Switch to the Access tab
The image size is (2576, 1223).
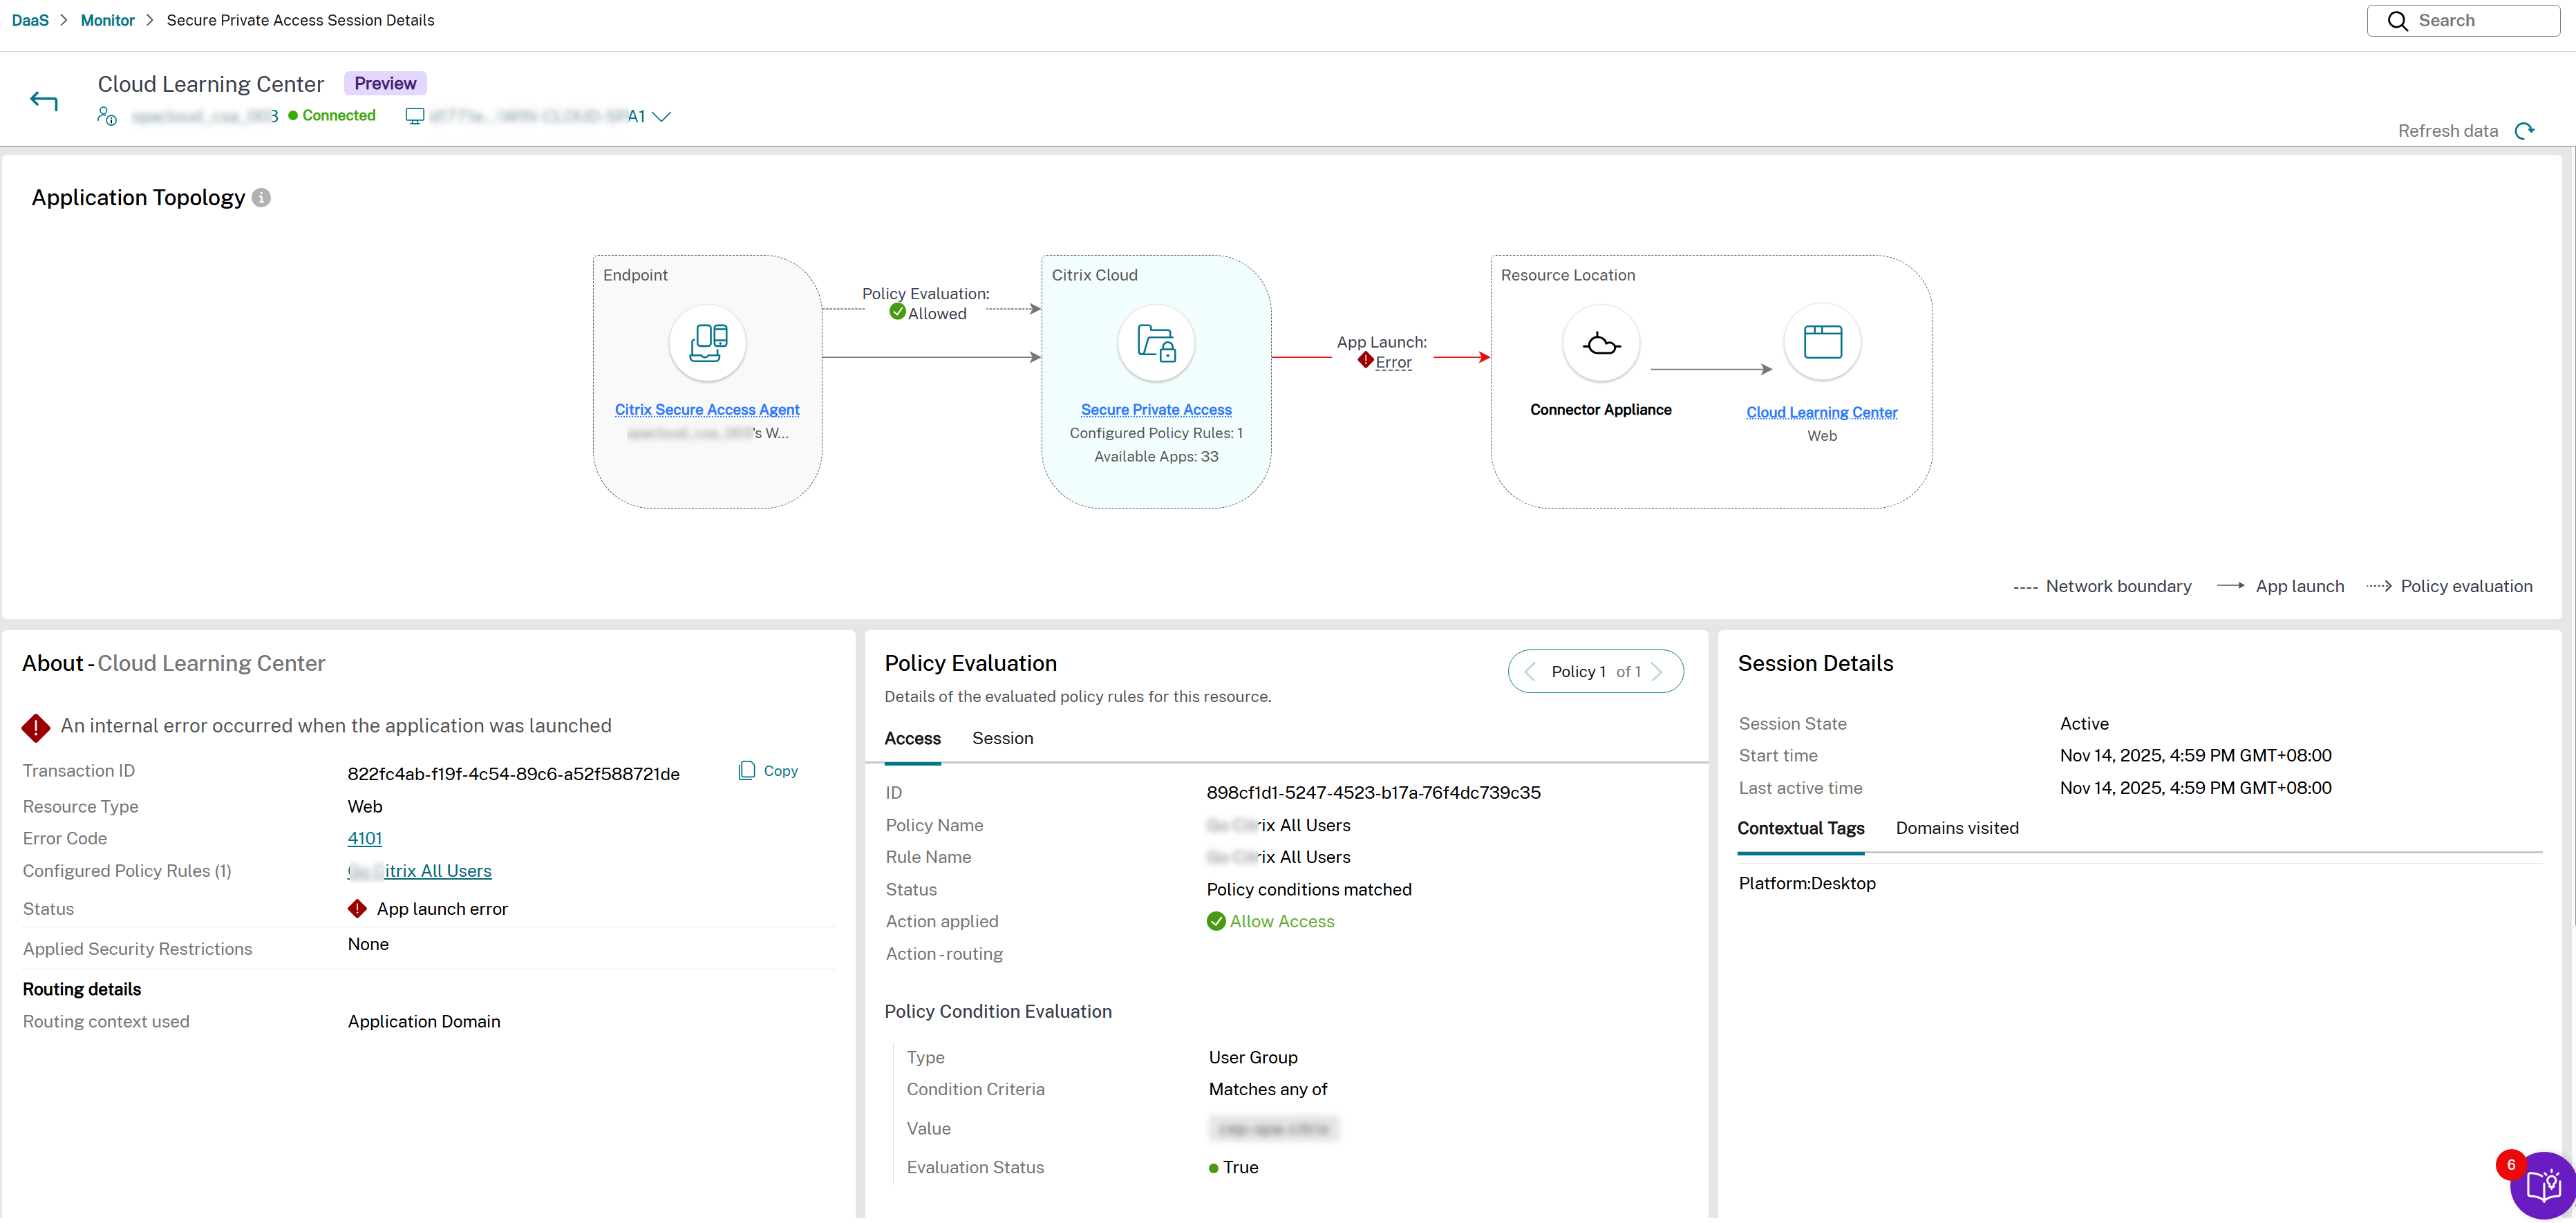pyautogui.click(x=912, y=738)
